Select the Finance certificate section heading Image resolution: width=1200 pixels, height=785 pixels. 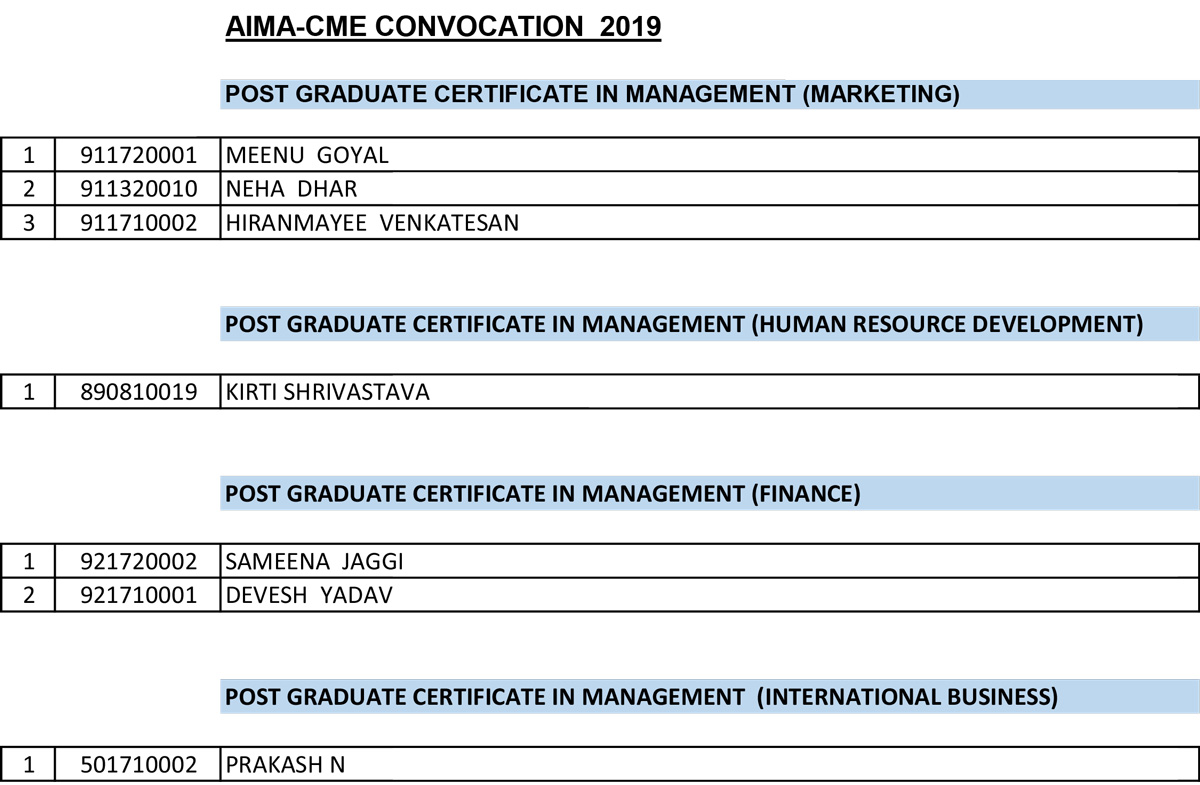[x=543, y=493]
